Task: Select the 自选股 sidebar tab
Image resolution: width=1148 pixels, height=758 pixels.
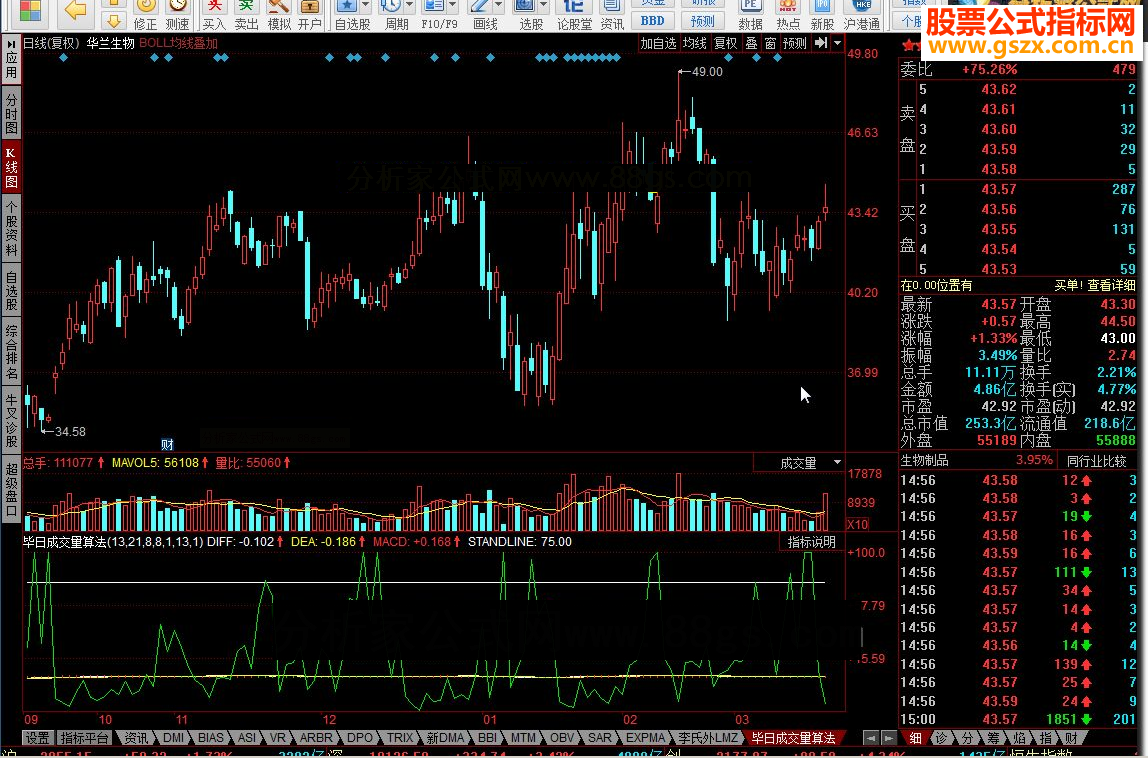Action: [11, 291]
